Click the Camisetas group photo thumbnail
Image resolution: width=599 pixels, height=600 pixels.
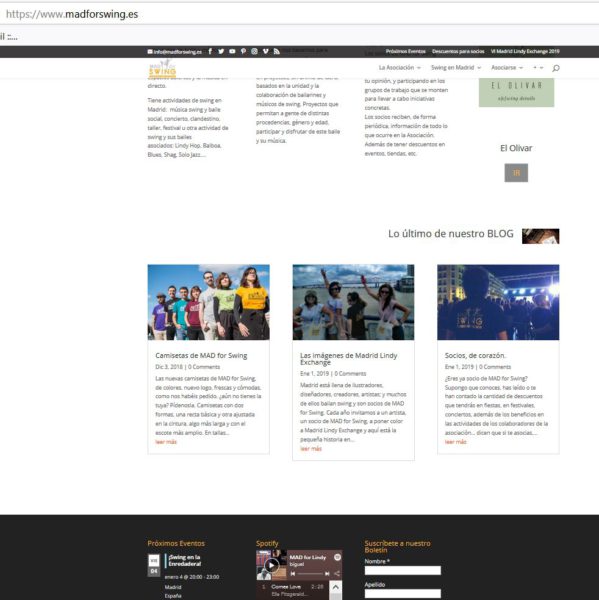[x=209, y=302]
